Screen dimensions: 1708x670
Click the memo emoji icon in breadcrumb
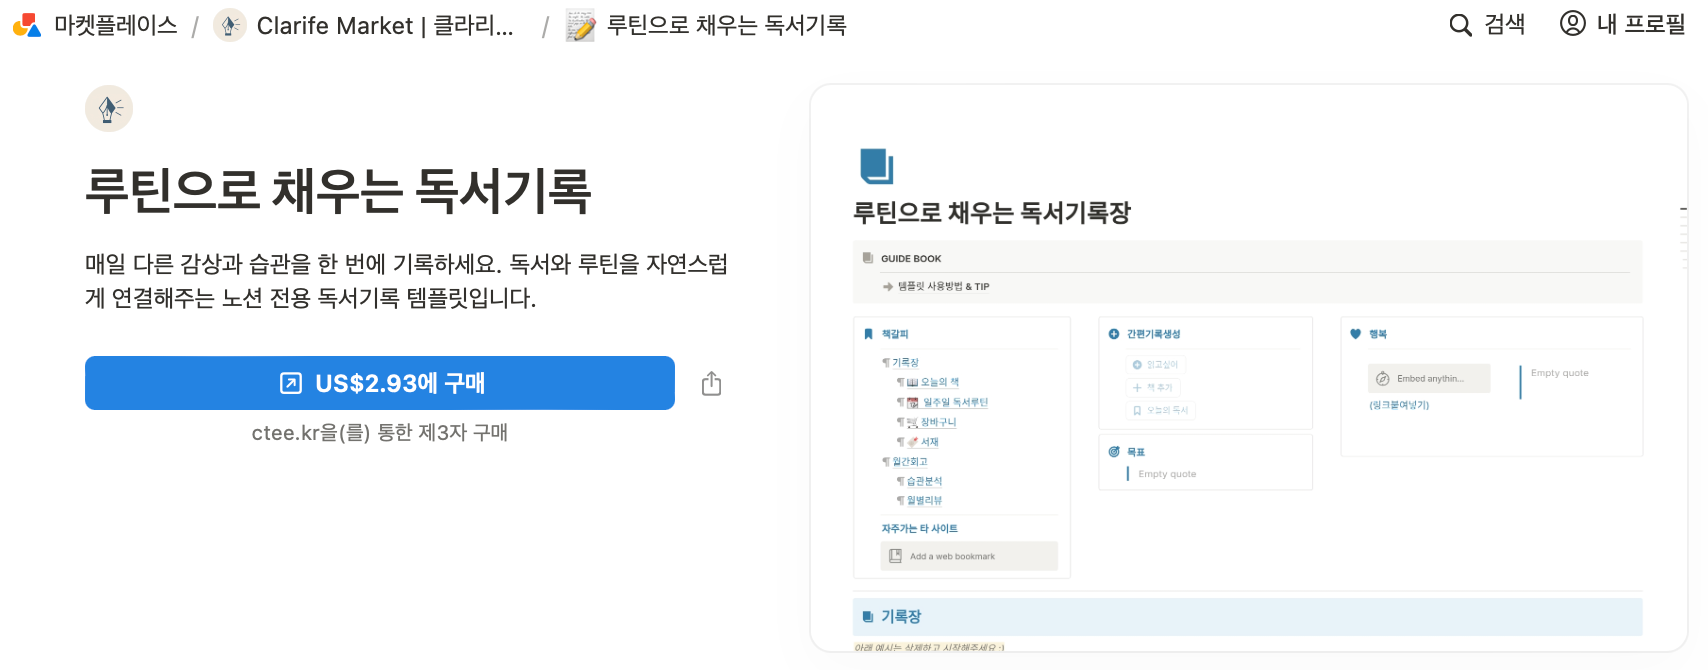(580, 25)
